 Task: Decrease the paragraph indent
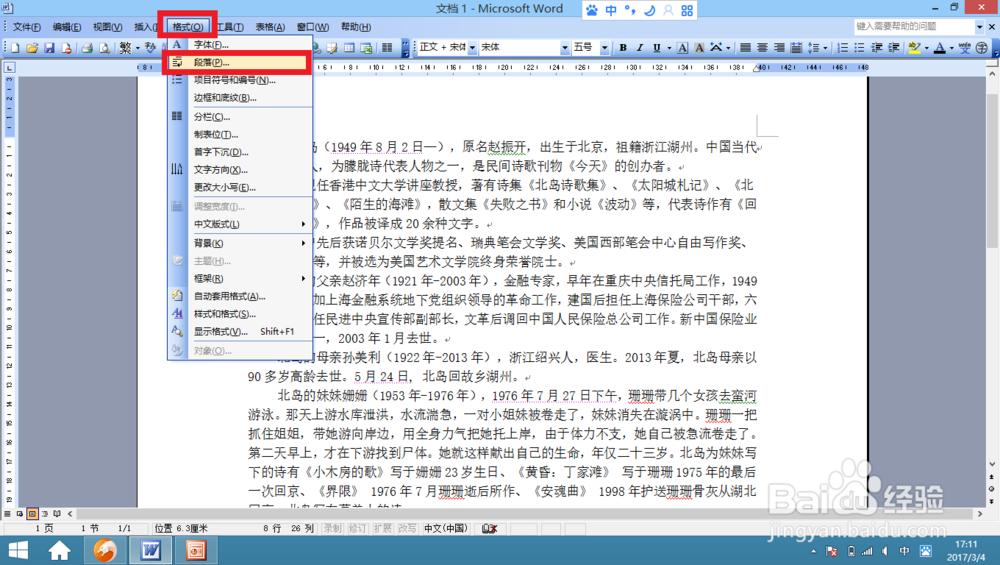(877, 48)
